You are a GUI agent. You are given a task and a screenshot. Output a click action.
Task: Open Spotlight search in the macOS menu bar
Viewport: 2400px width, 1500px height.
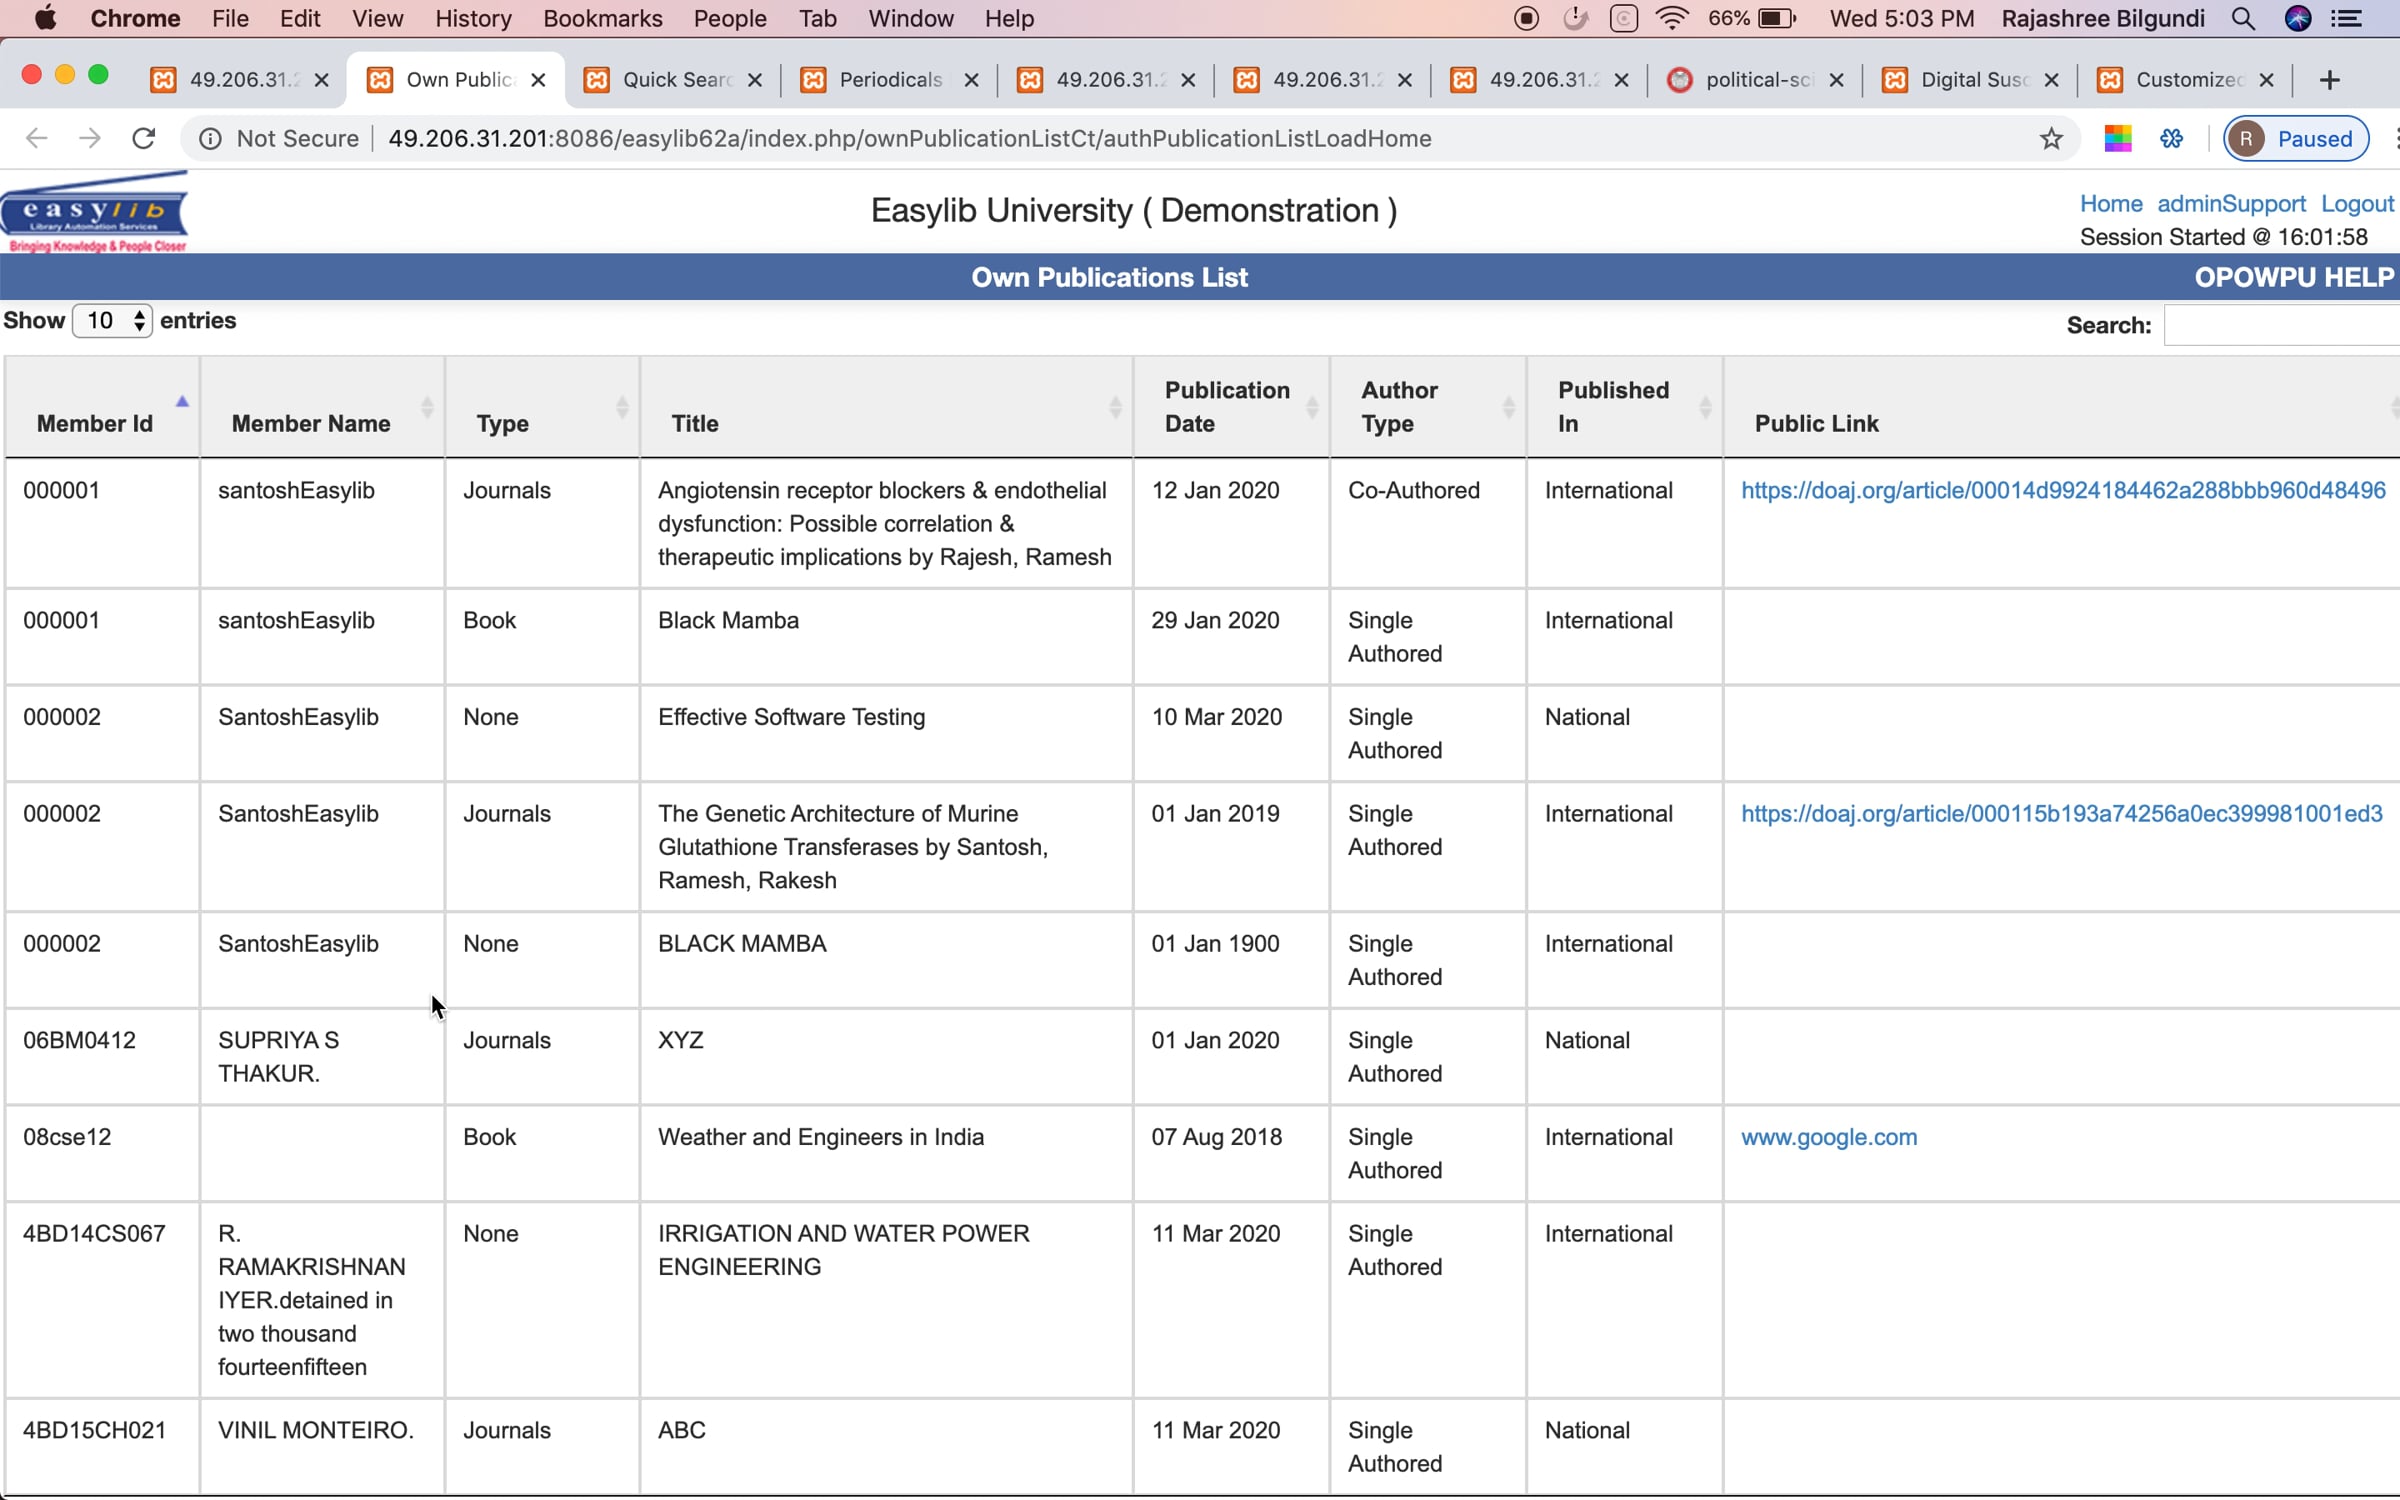2243,18
